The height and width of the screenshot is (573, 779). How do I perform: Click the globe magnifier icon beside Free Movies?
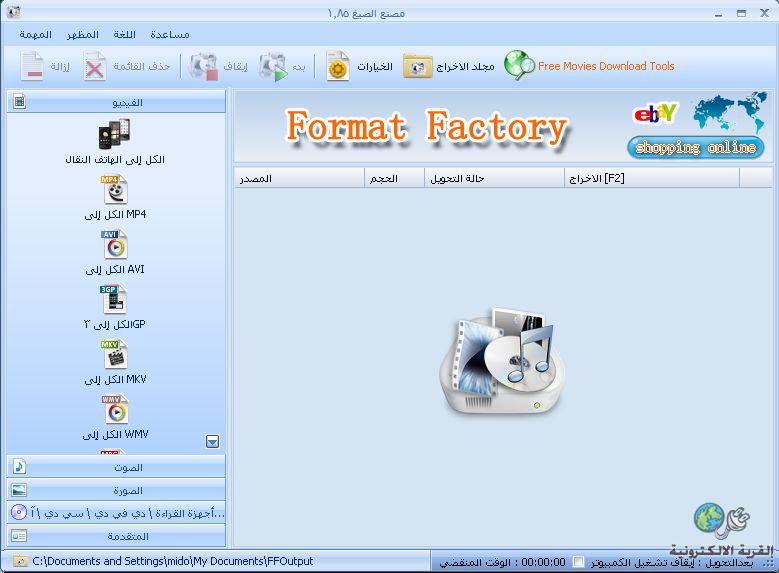(x=519, y=65)
